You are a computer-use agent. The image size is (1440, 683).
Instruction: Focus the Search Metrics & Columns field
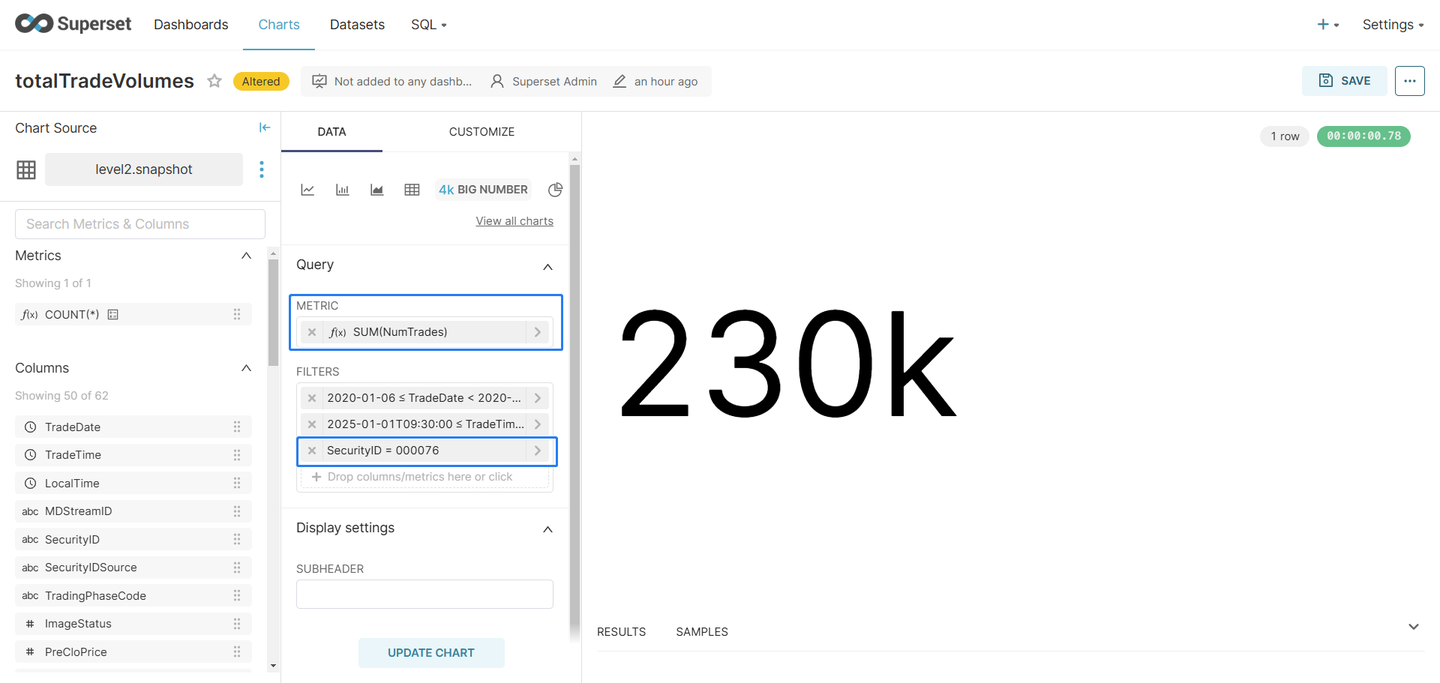tap(140, 224)
